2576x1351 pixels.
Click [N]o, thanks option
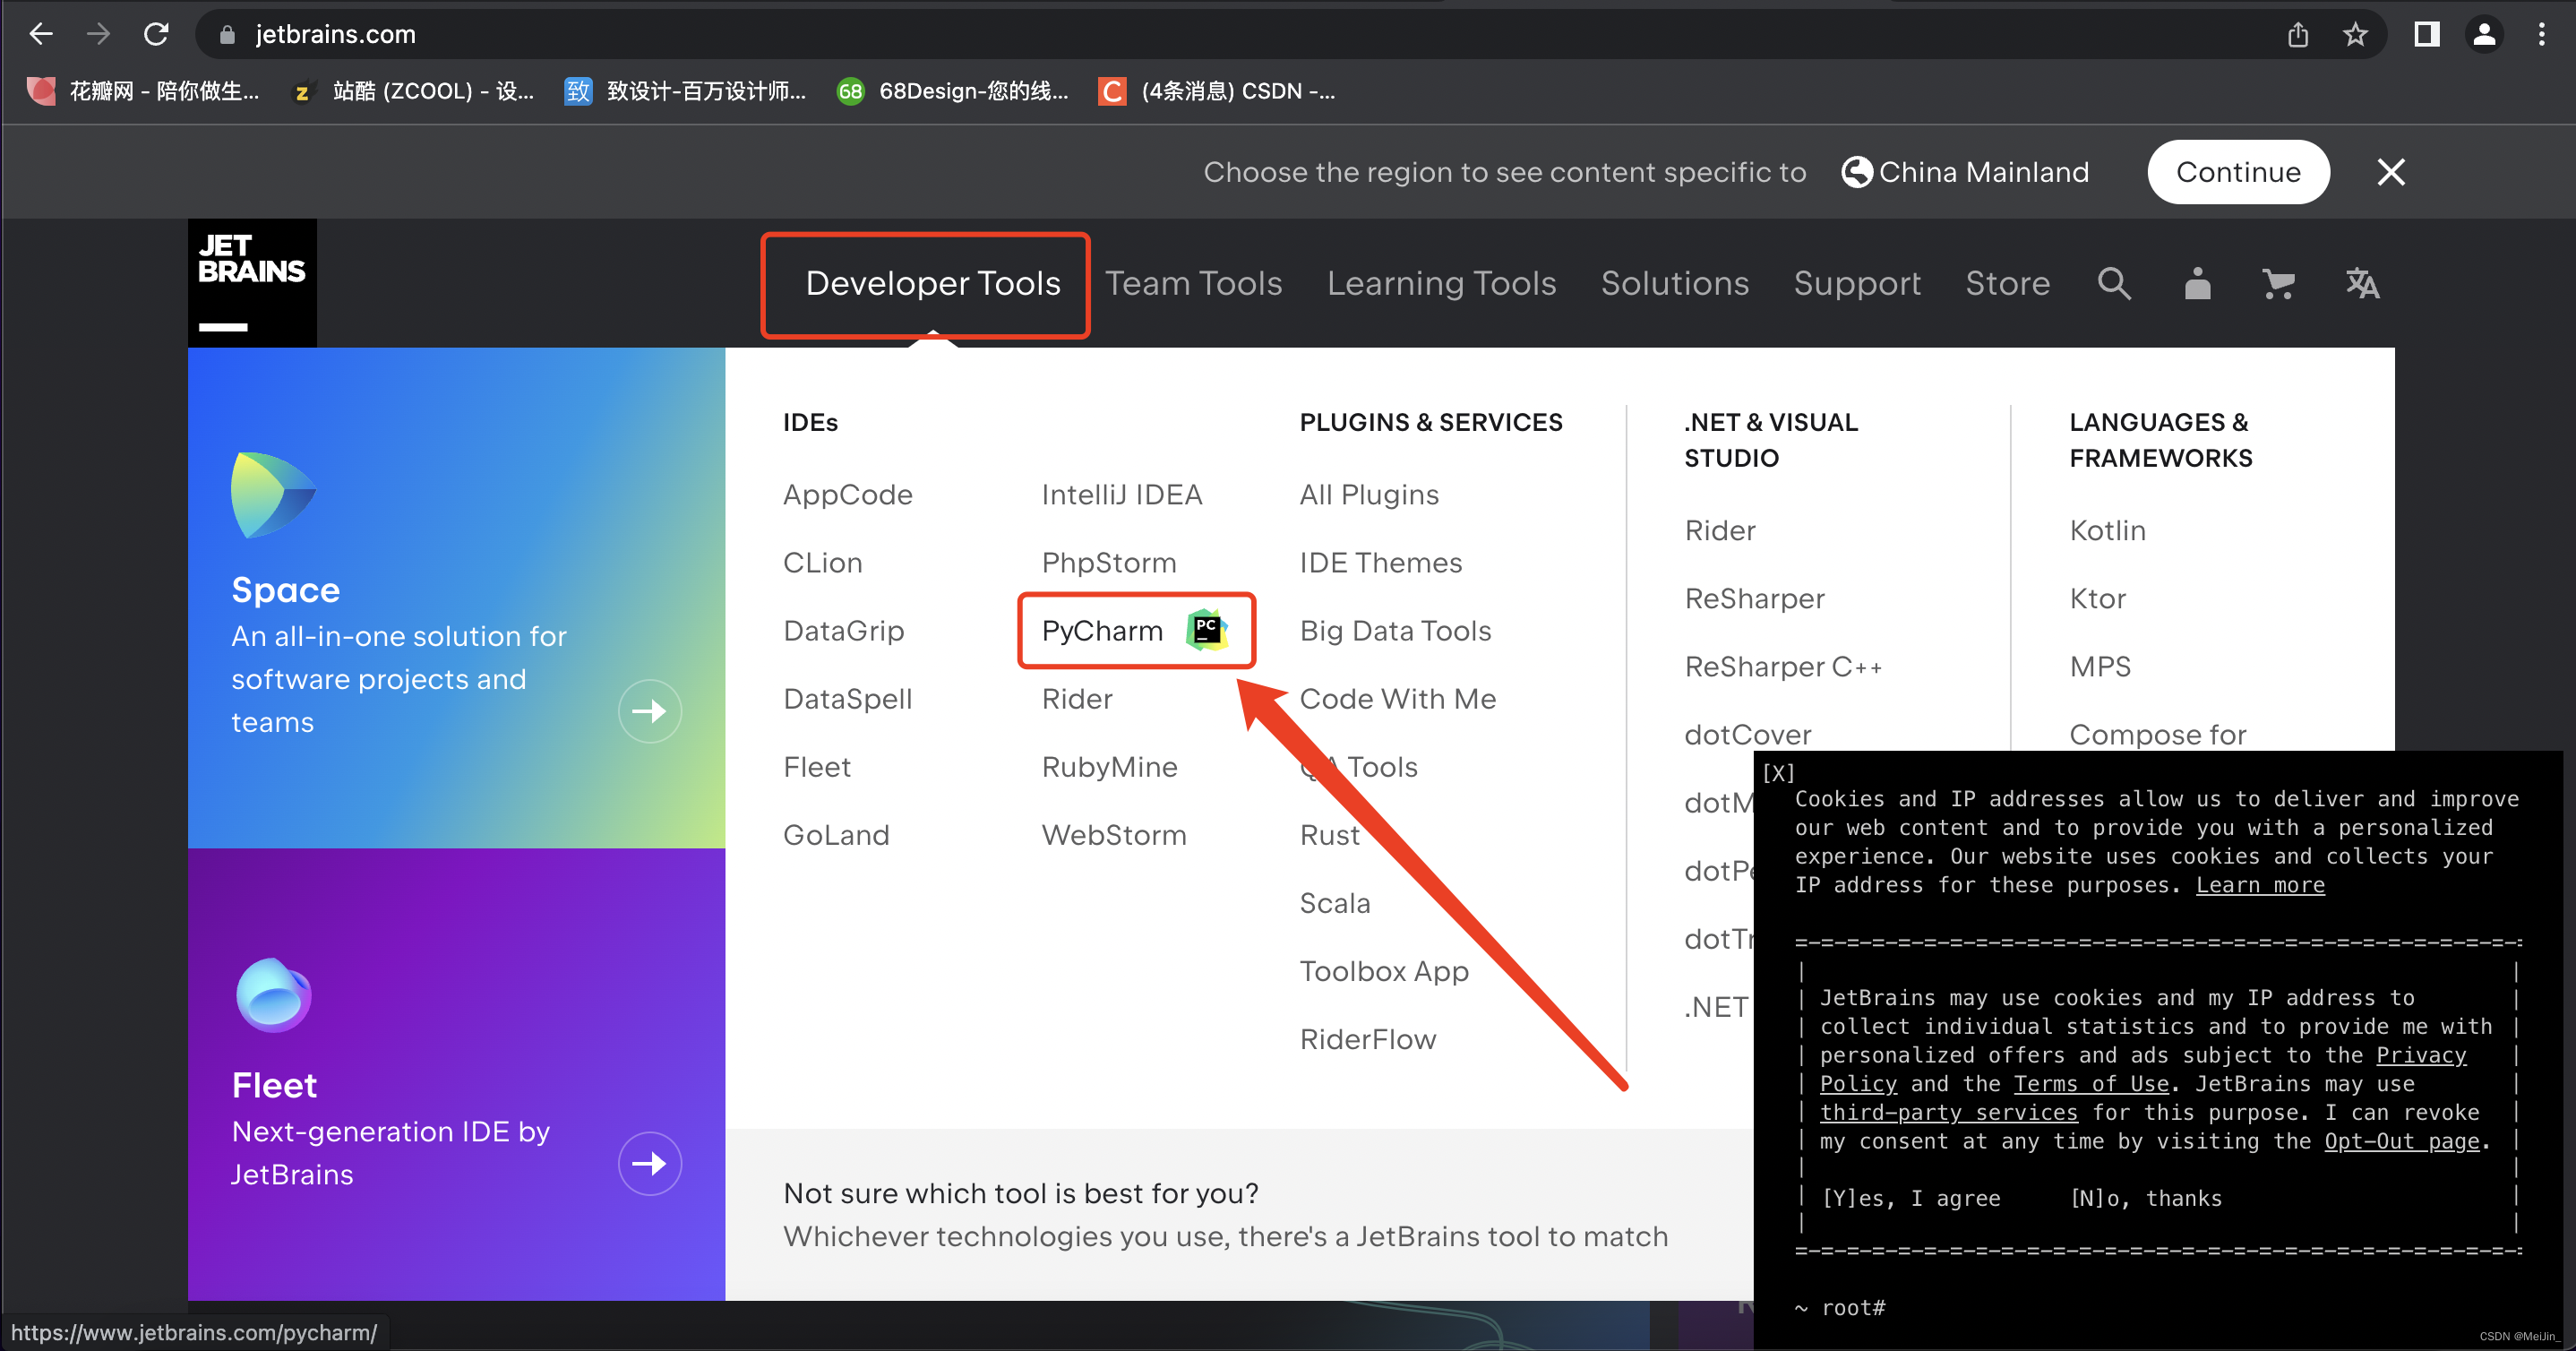click(2146, 1198)
